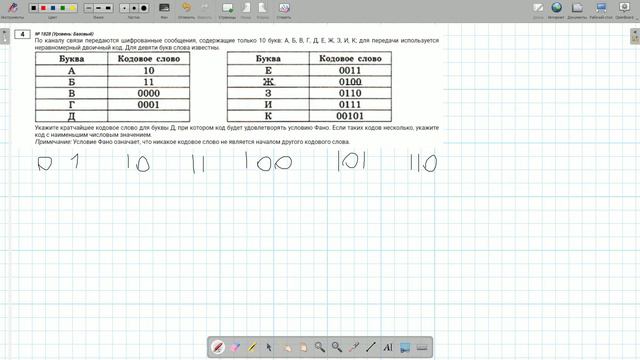Viewport: 640px width, 360px height.
Task: Select the Pen tool in bottom palette
Action: (x=218, y=347)
